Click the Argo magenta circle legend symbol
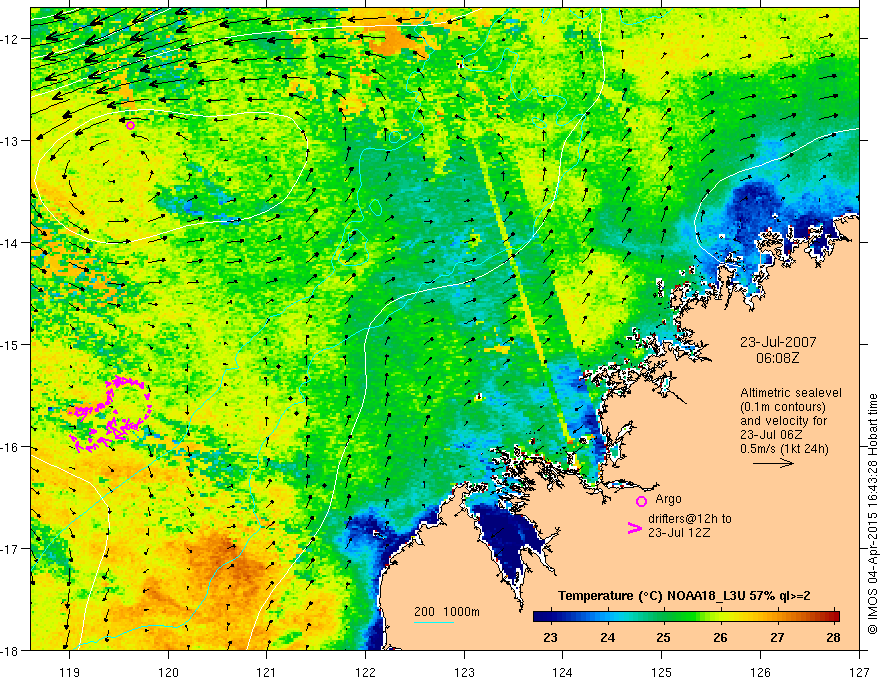 click(x=641, y=501)
